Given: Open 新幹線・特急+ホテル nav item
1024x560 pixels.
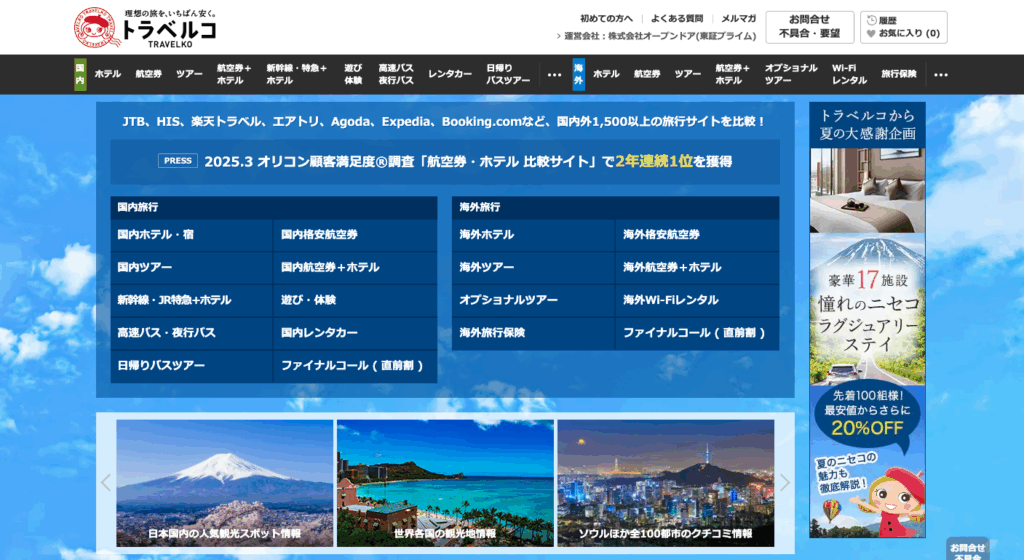Looking at the screenshot, I should pos(296,74).
